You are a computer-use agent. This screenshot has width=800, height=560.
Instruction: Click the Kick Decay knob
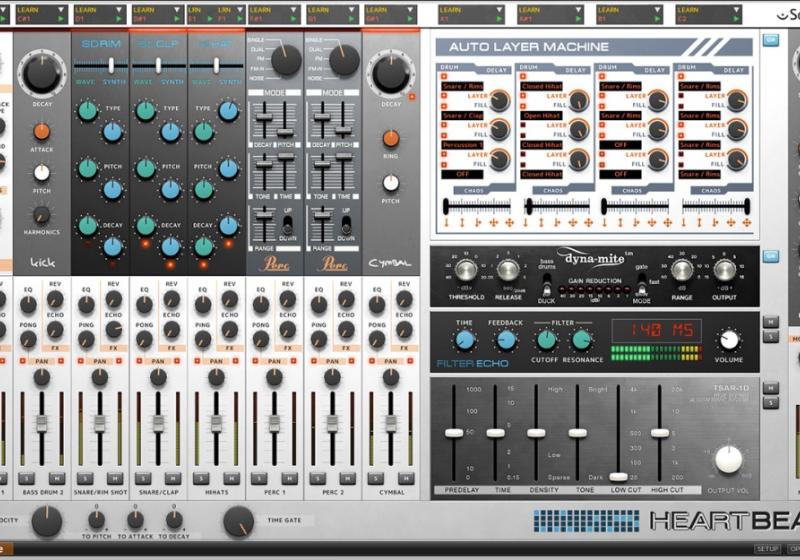[x=41, y=74]
